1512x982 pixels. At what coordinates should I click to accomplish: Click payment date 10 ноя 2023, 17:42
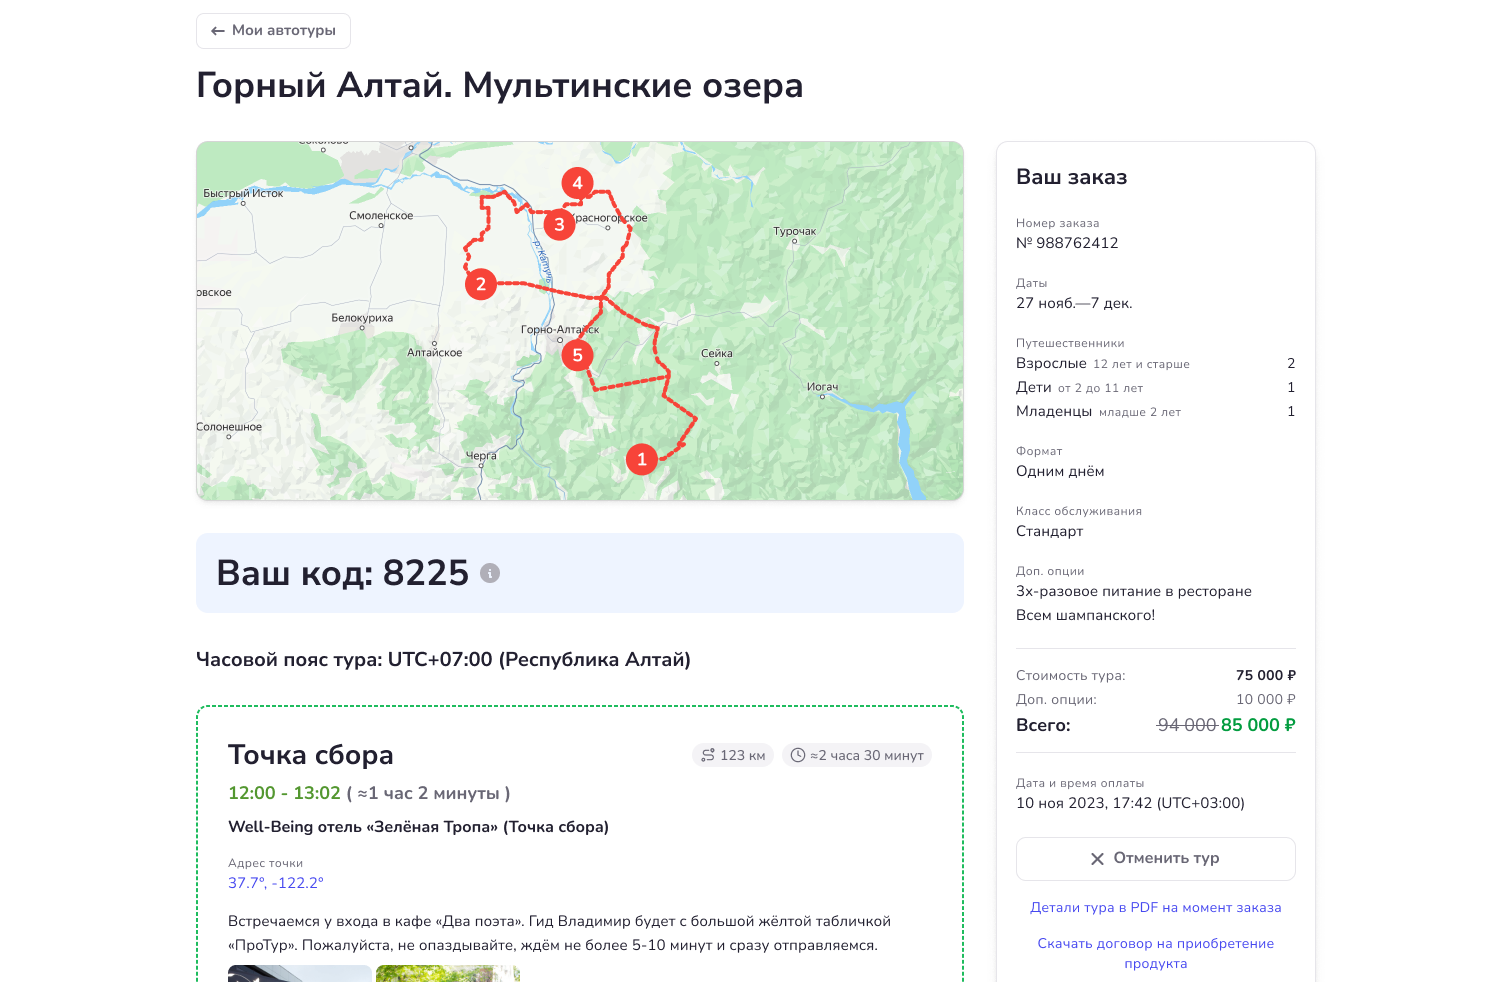click(x=1130, y=803)
